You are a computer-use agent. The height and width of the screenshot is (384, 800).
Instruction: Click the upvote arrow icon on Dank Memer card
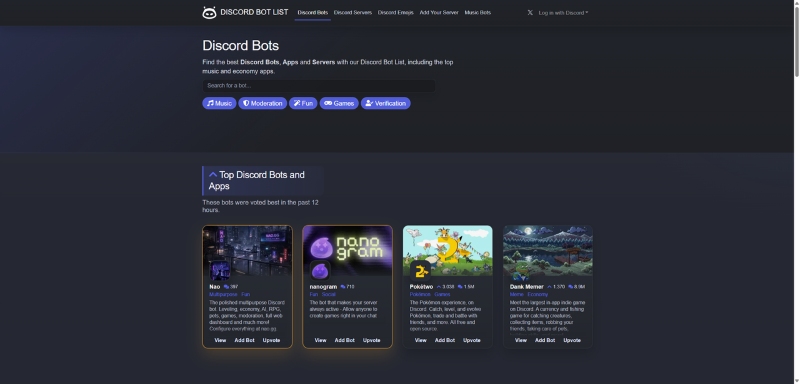[x=549, y=287]
